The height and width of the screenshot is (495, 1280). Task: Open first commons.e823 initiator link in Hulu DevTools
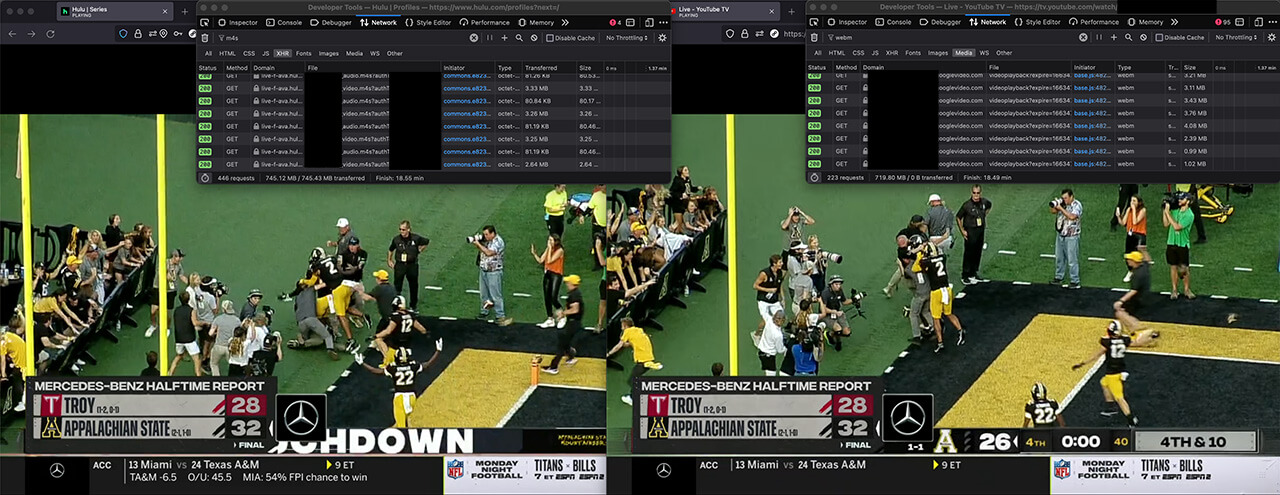click(x=467, y=75)
